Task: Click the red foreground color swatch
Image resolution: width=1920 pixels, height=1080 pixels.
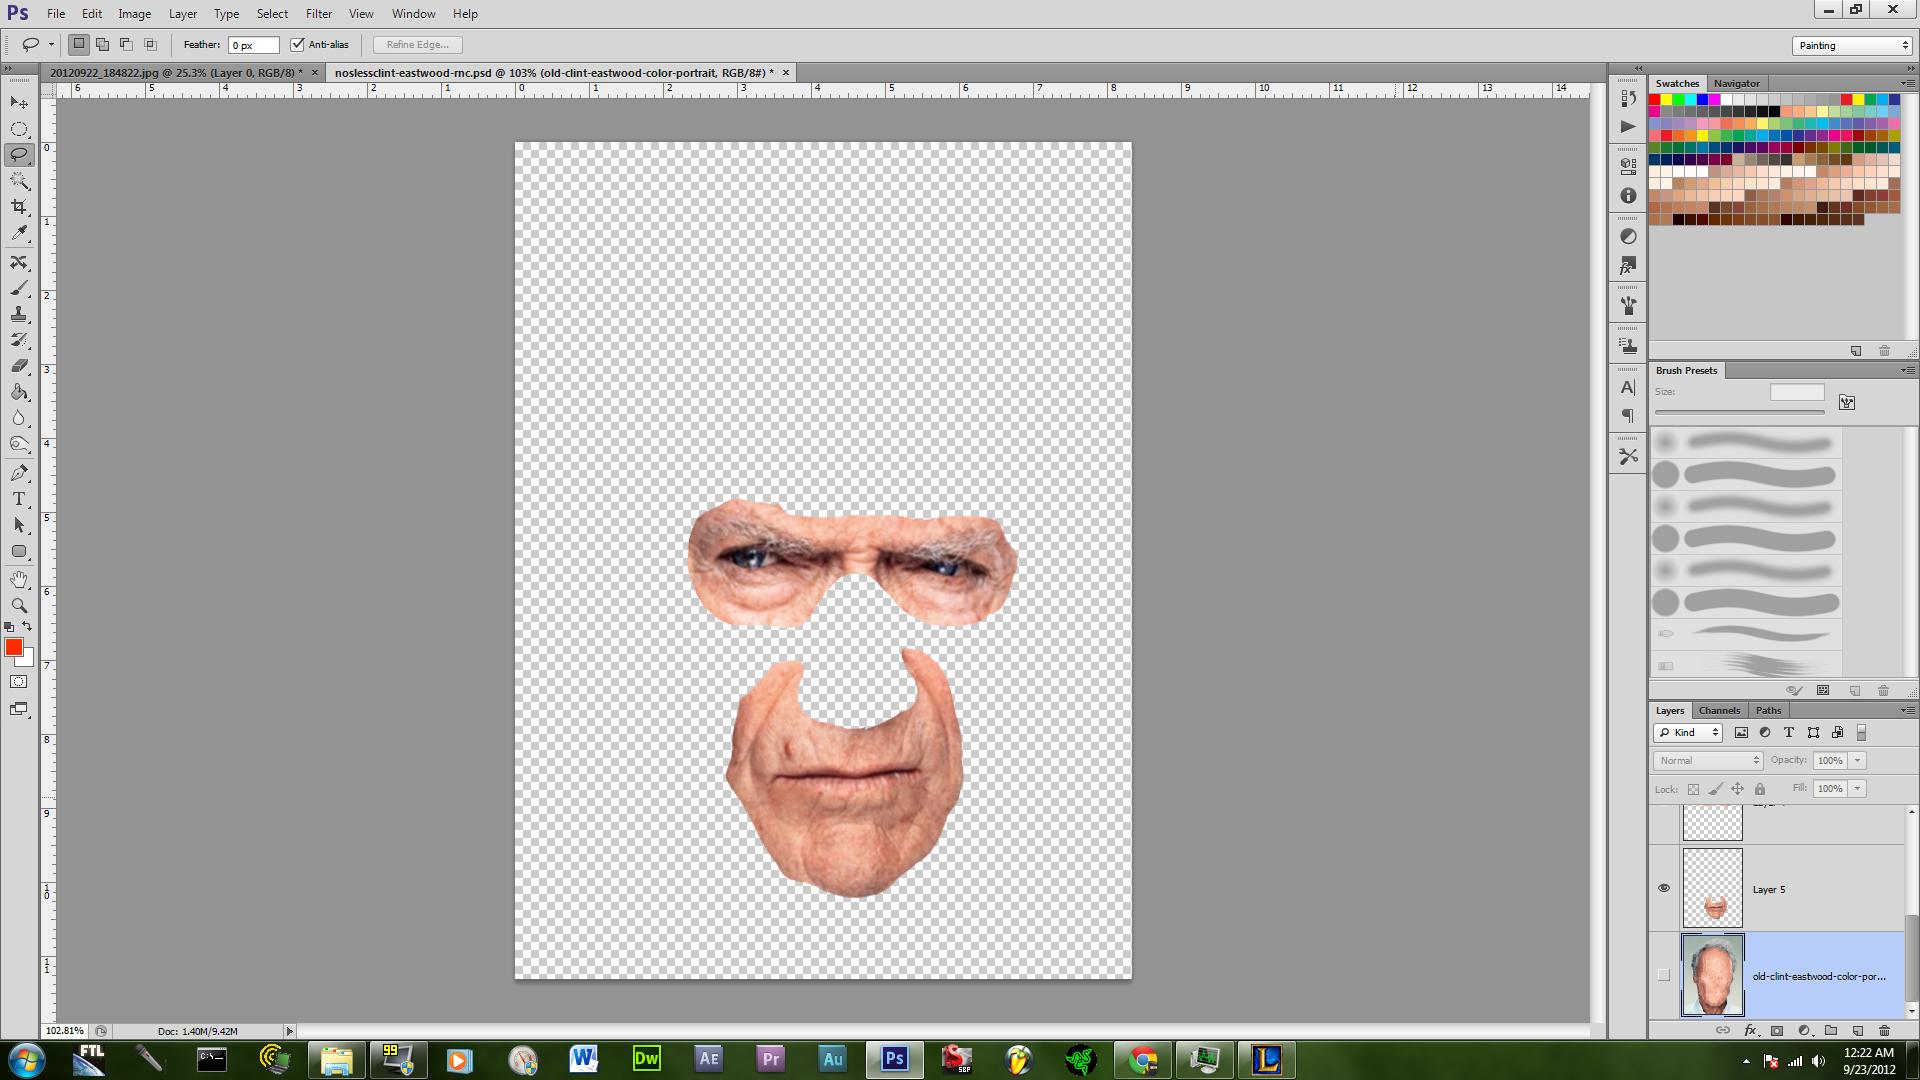Action: pyautogui.click(x=13, y=647)
